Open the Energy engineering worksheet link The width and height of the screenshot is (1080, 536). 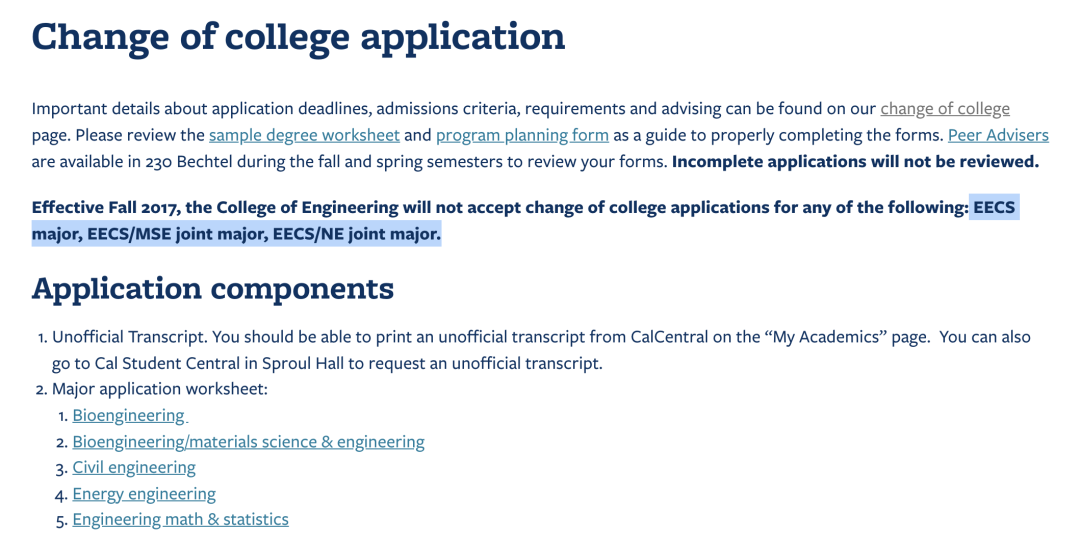point(144,494)
